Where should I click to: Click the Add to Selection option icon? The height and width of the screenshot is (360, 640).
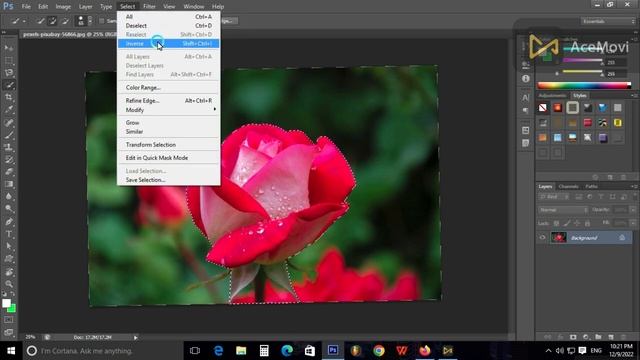(x=52, y=21)
